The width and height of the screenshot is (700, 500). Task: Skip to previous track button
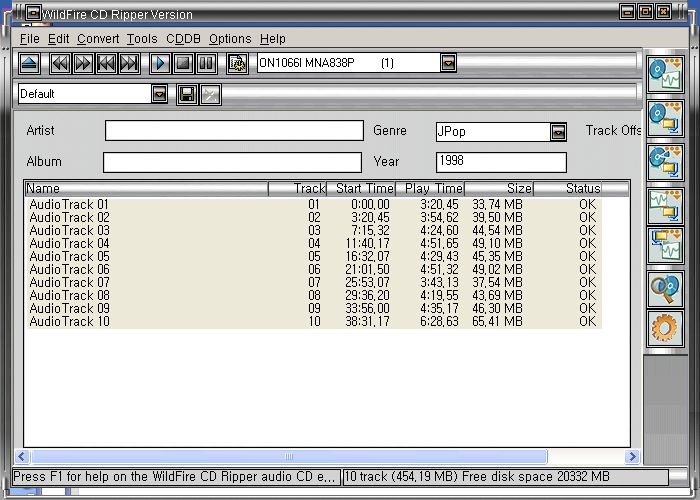(106, 63)
